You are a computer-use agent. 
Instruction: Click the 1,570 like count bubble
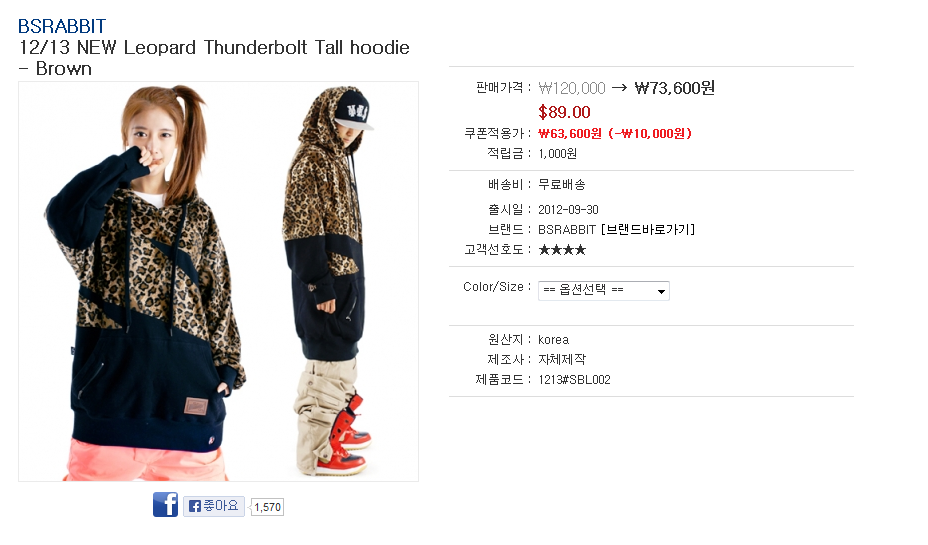(x=268, y=507)
